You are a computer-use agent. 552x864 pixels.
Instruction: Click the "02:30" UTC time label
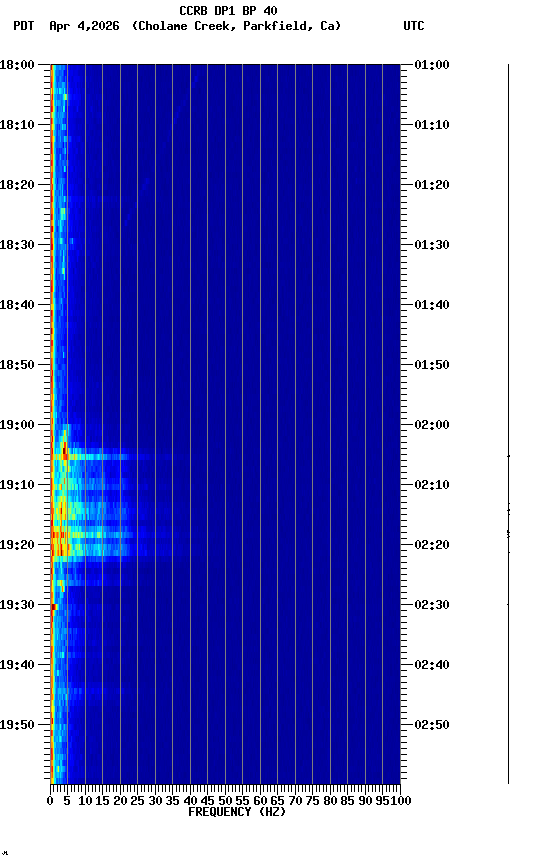coord(432,606)
